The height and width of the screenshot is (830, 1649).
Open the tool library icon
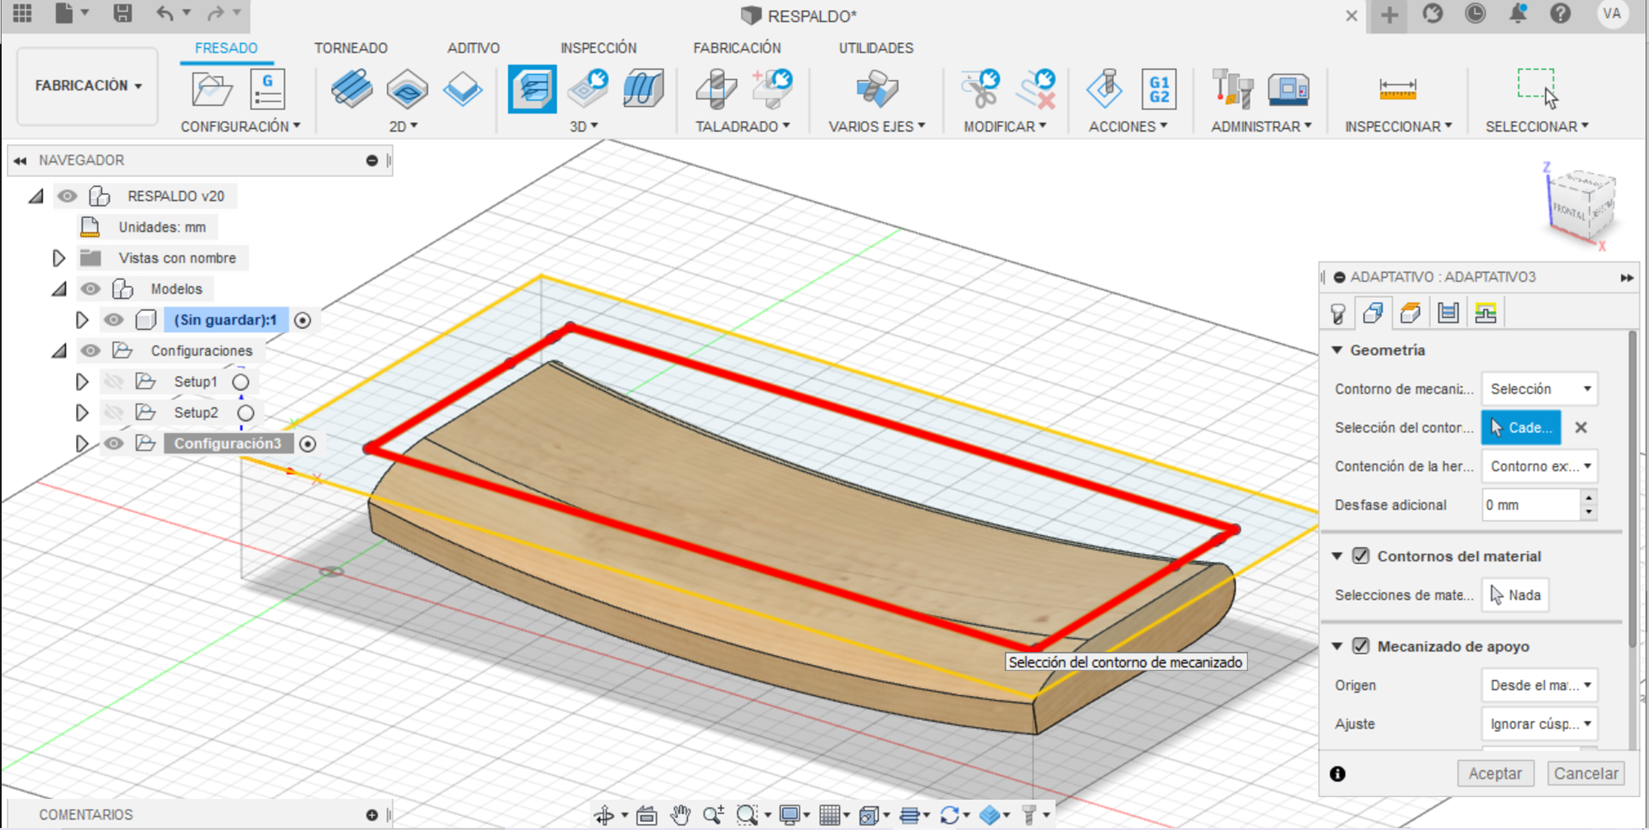point(1232,90)
